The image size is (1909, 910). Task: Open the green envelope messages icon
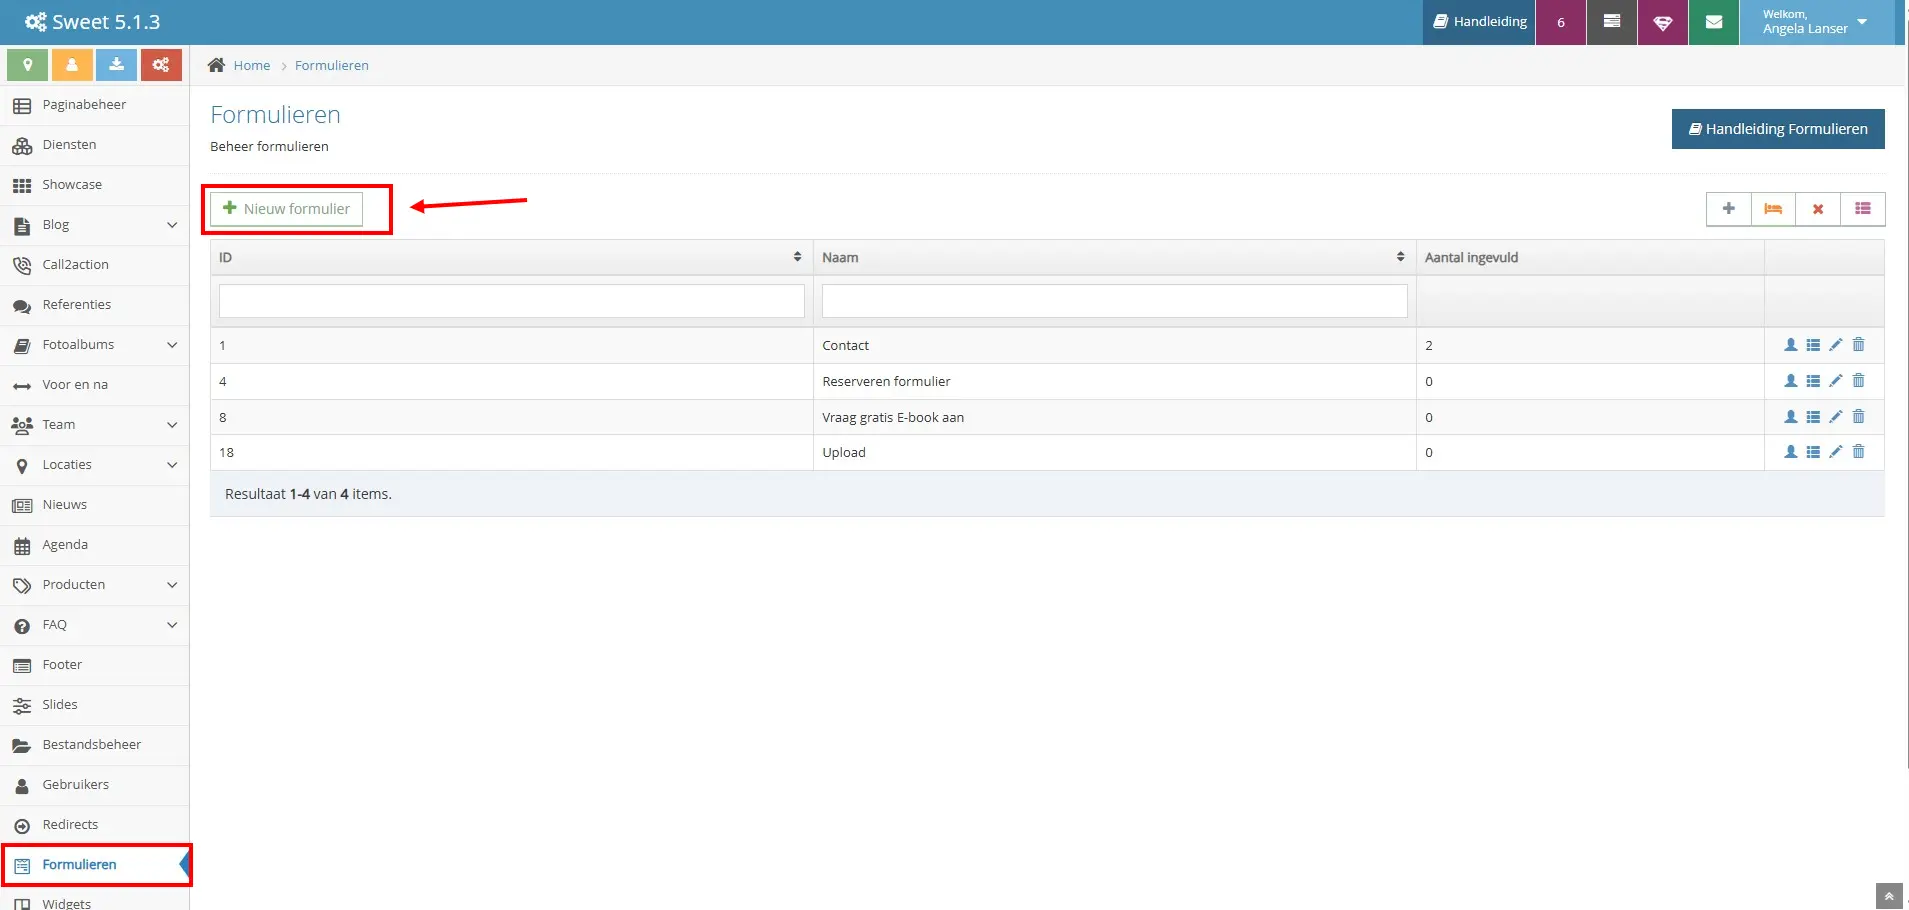coord(1714,22)
